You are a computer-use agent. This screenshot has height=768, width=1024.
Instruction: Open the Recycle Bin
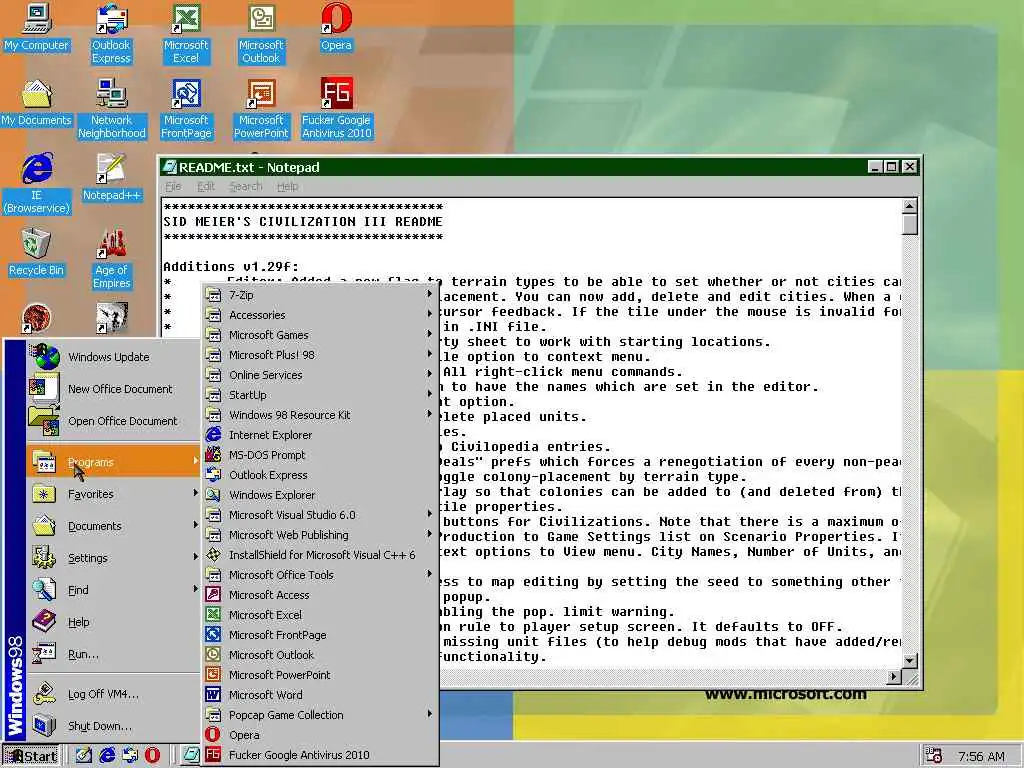(x=37, y=253)
